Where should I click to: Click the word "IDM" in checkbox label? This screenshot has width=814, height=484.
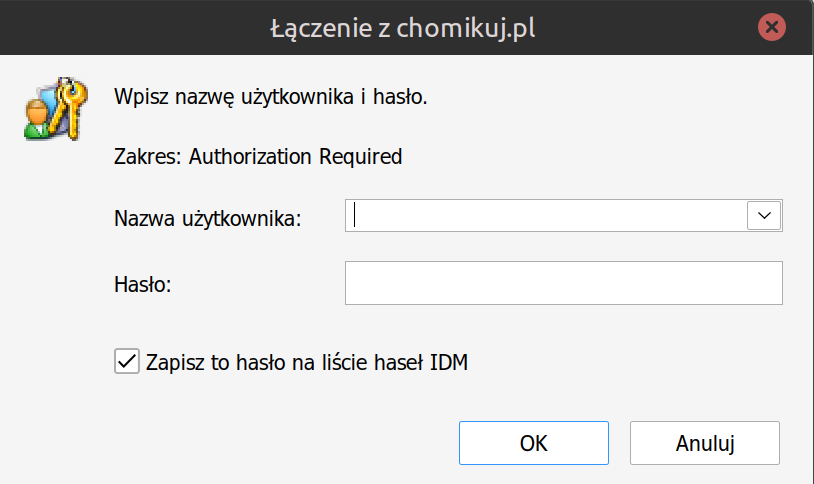[449, 362]
